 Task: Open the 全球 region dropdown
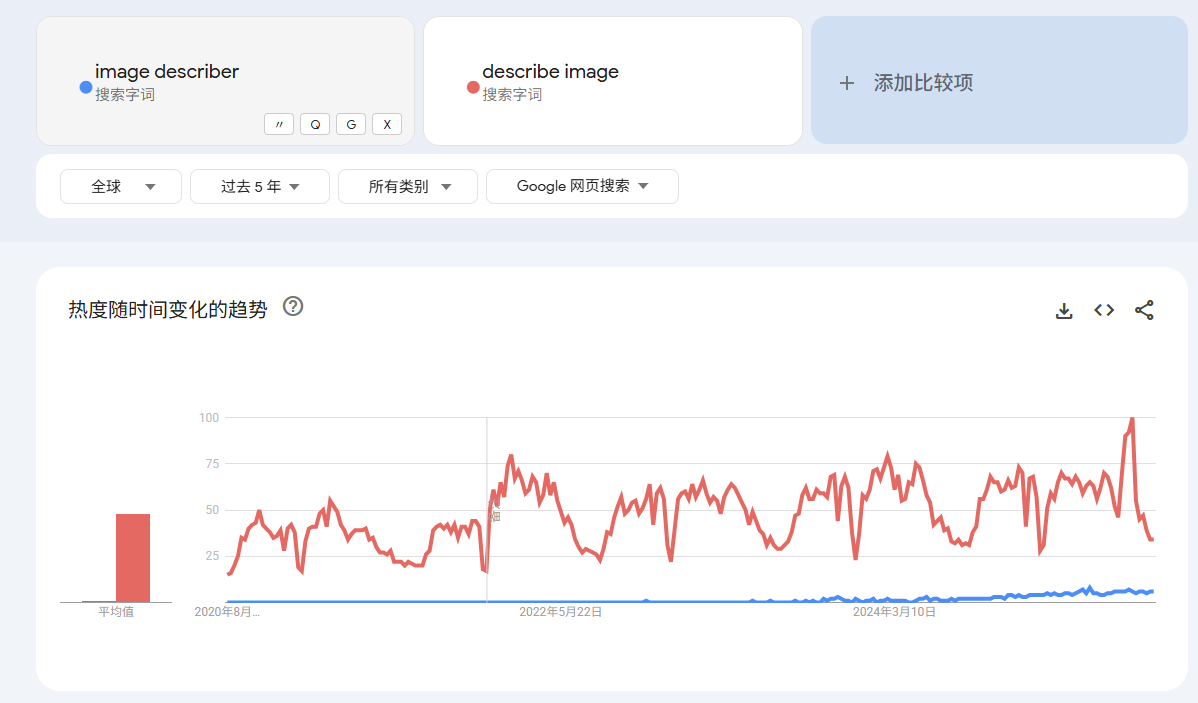click(x=121, y=186)
